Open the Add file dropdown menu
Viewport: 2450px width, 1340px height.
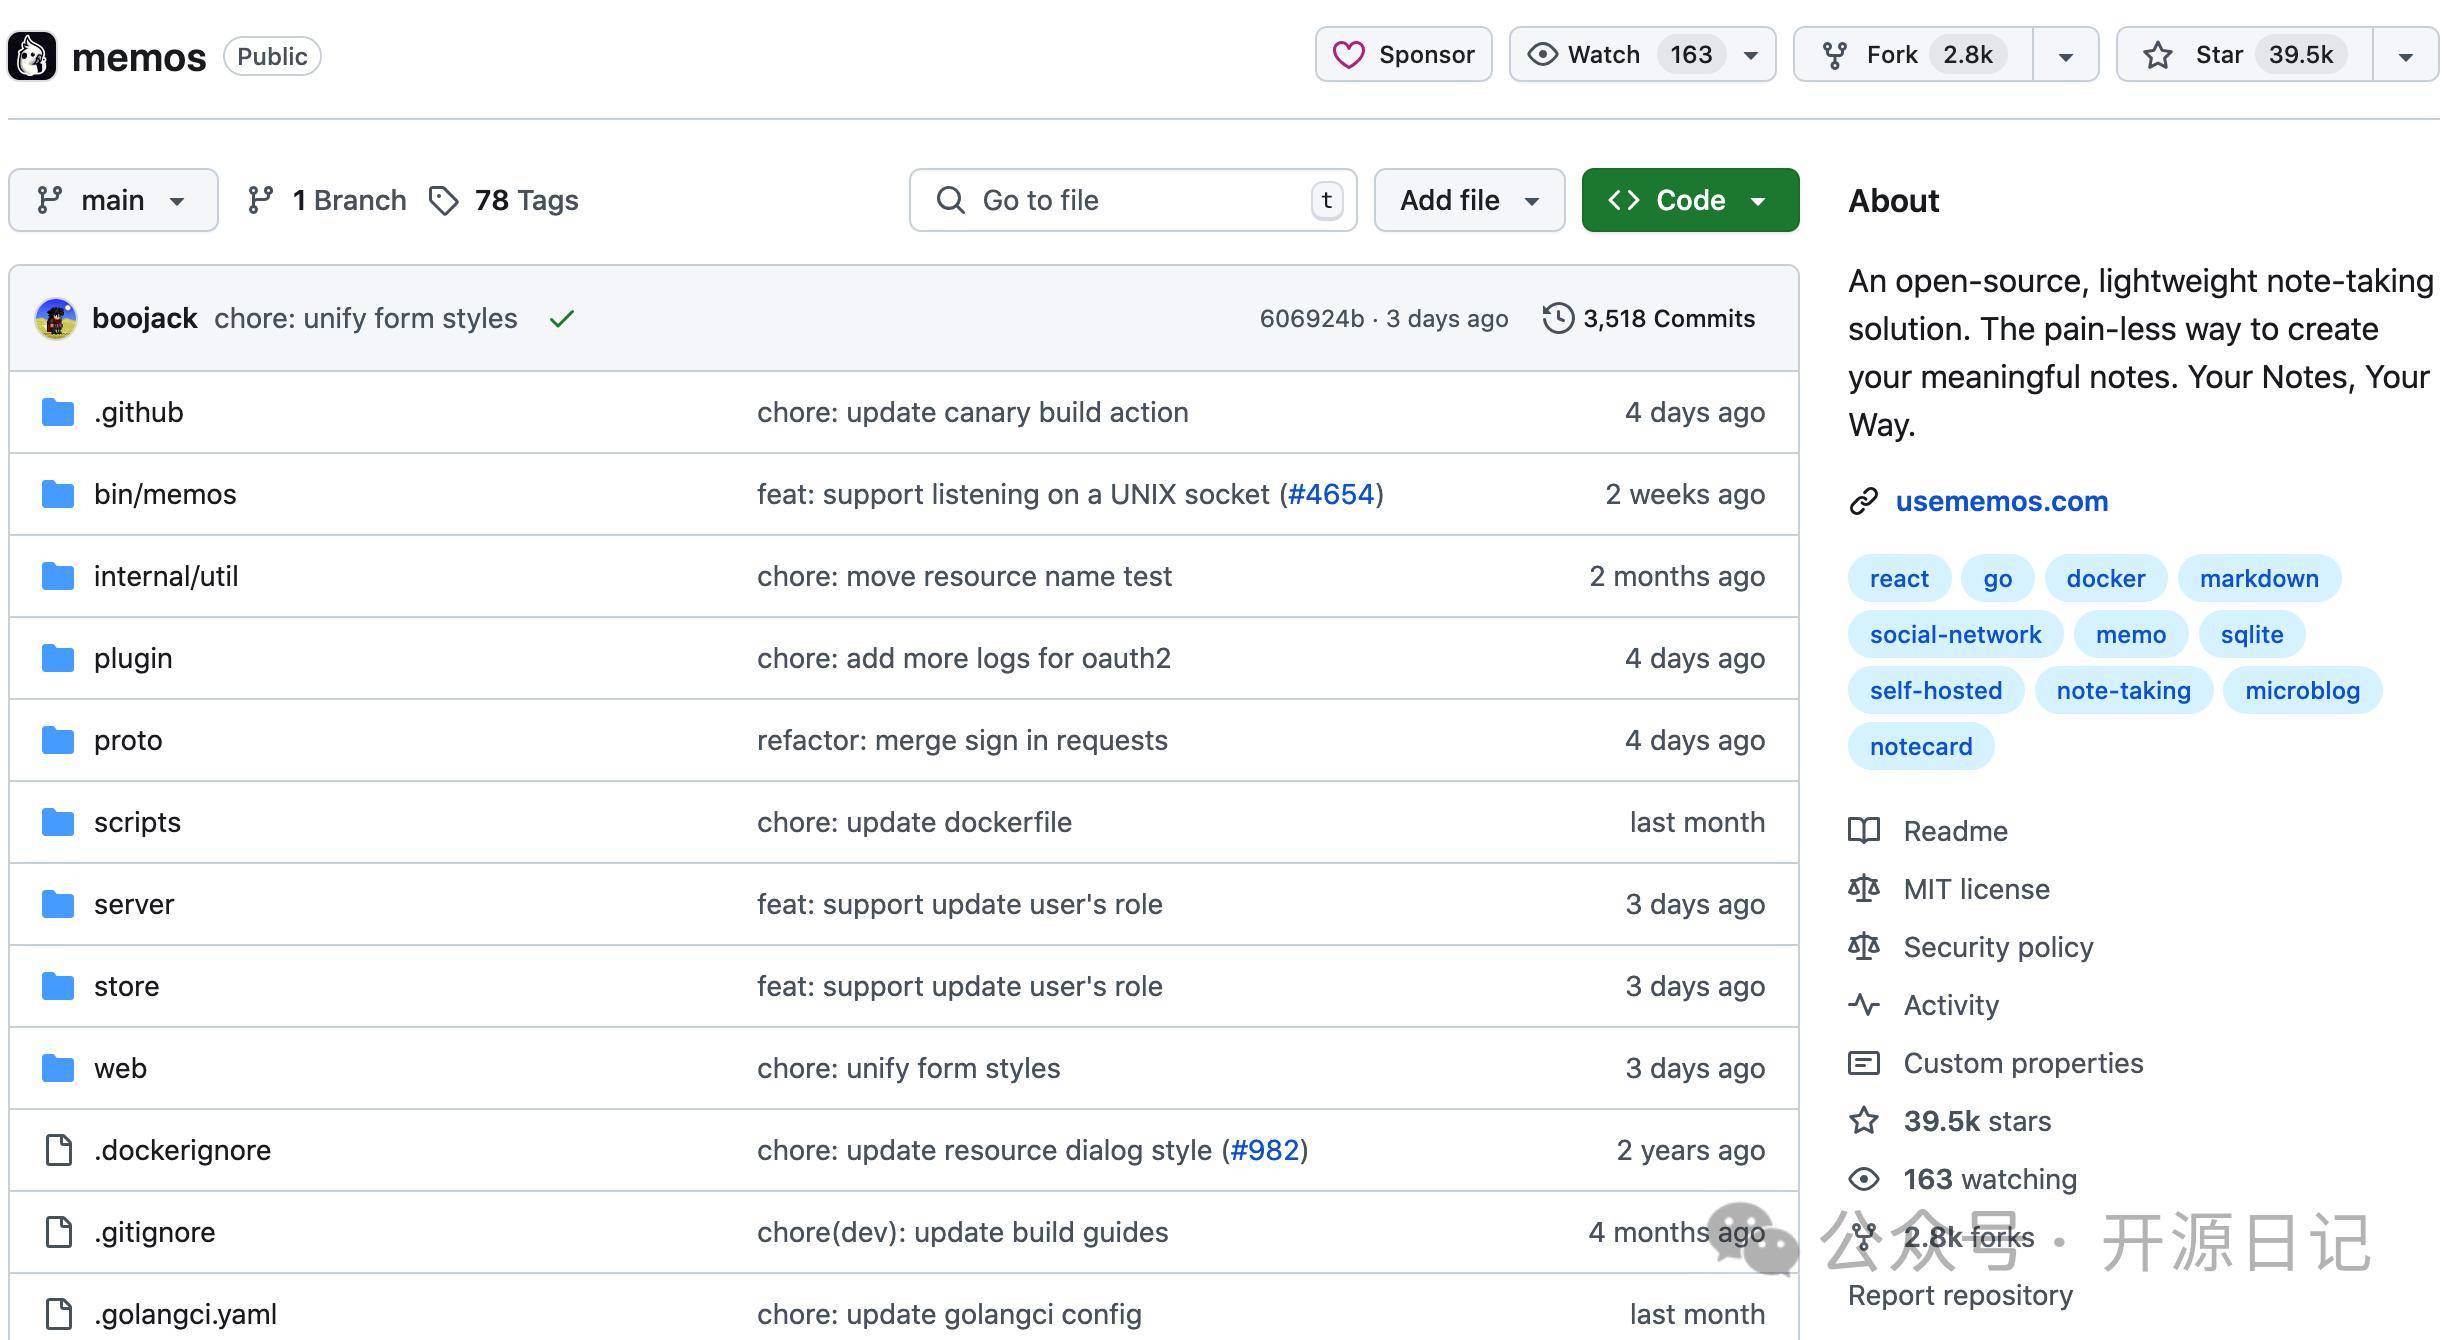click(1468, 200)
